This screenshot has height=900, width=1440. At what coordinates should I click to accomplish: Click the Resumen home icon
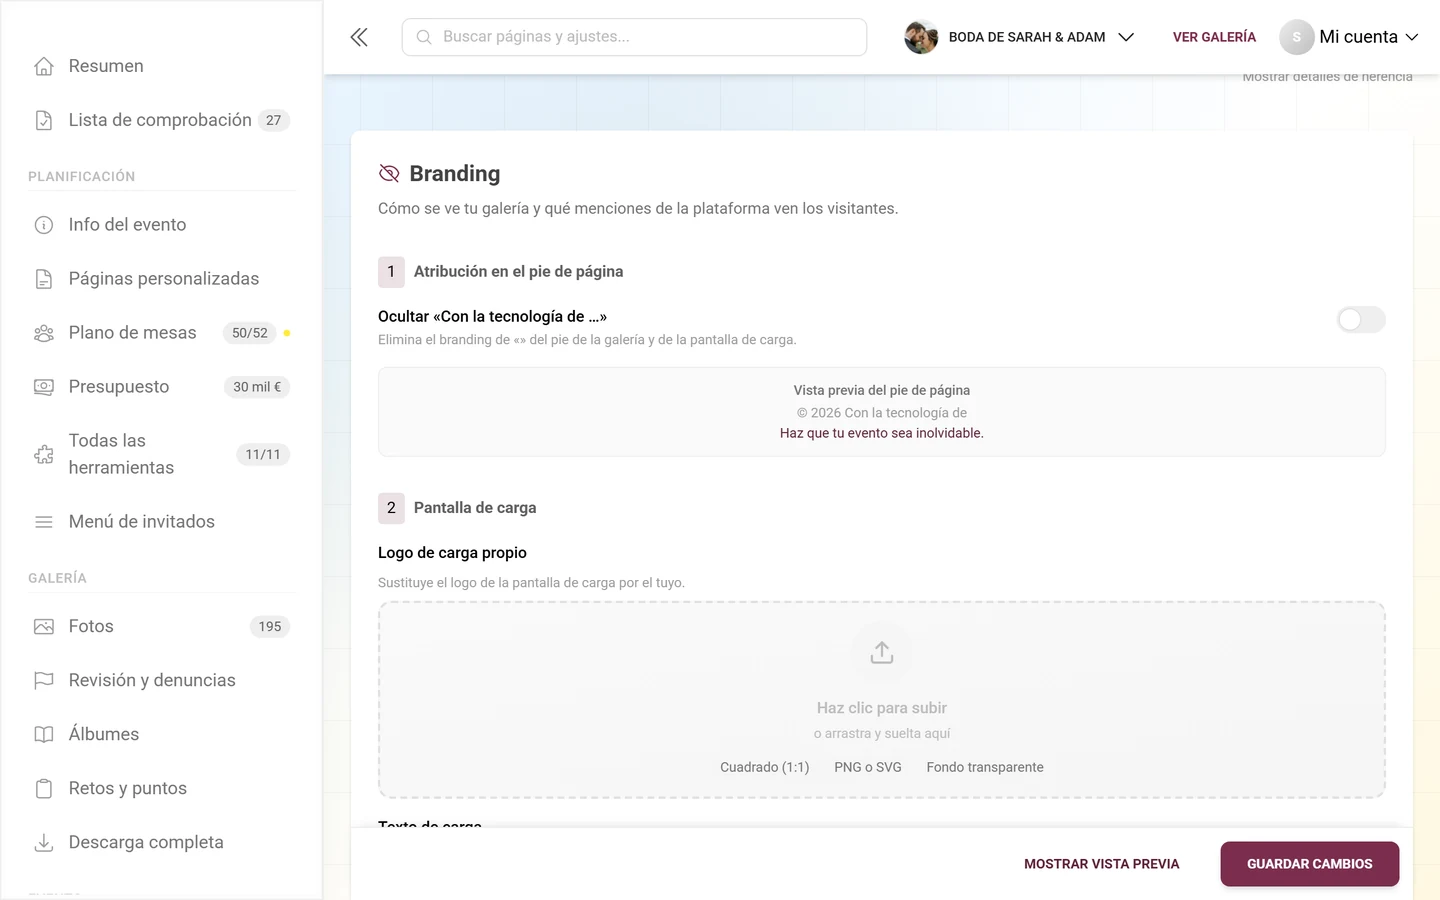pos(44,66)
